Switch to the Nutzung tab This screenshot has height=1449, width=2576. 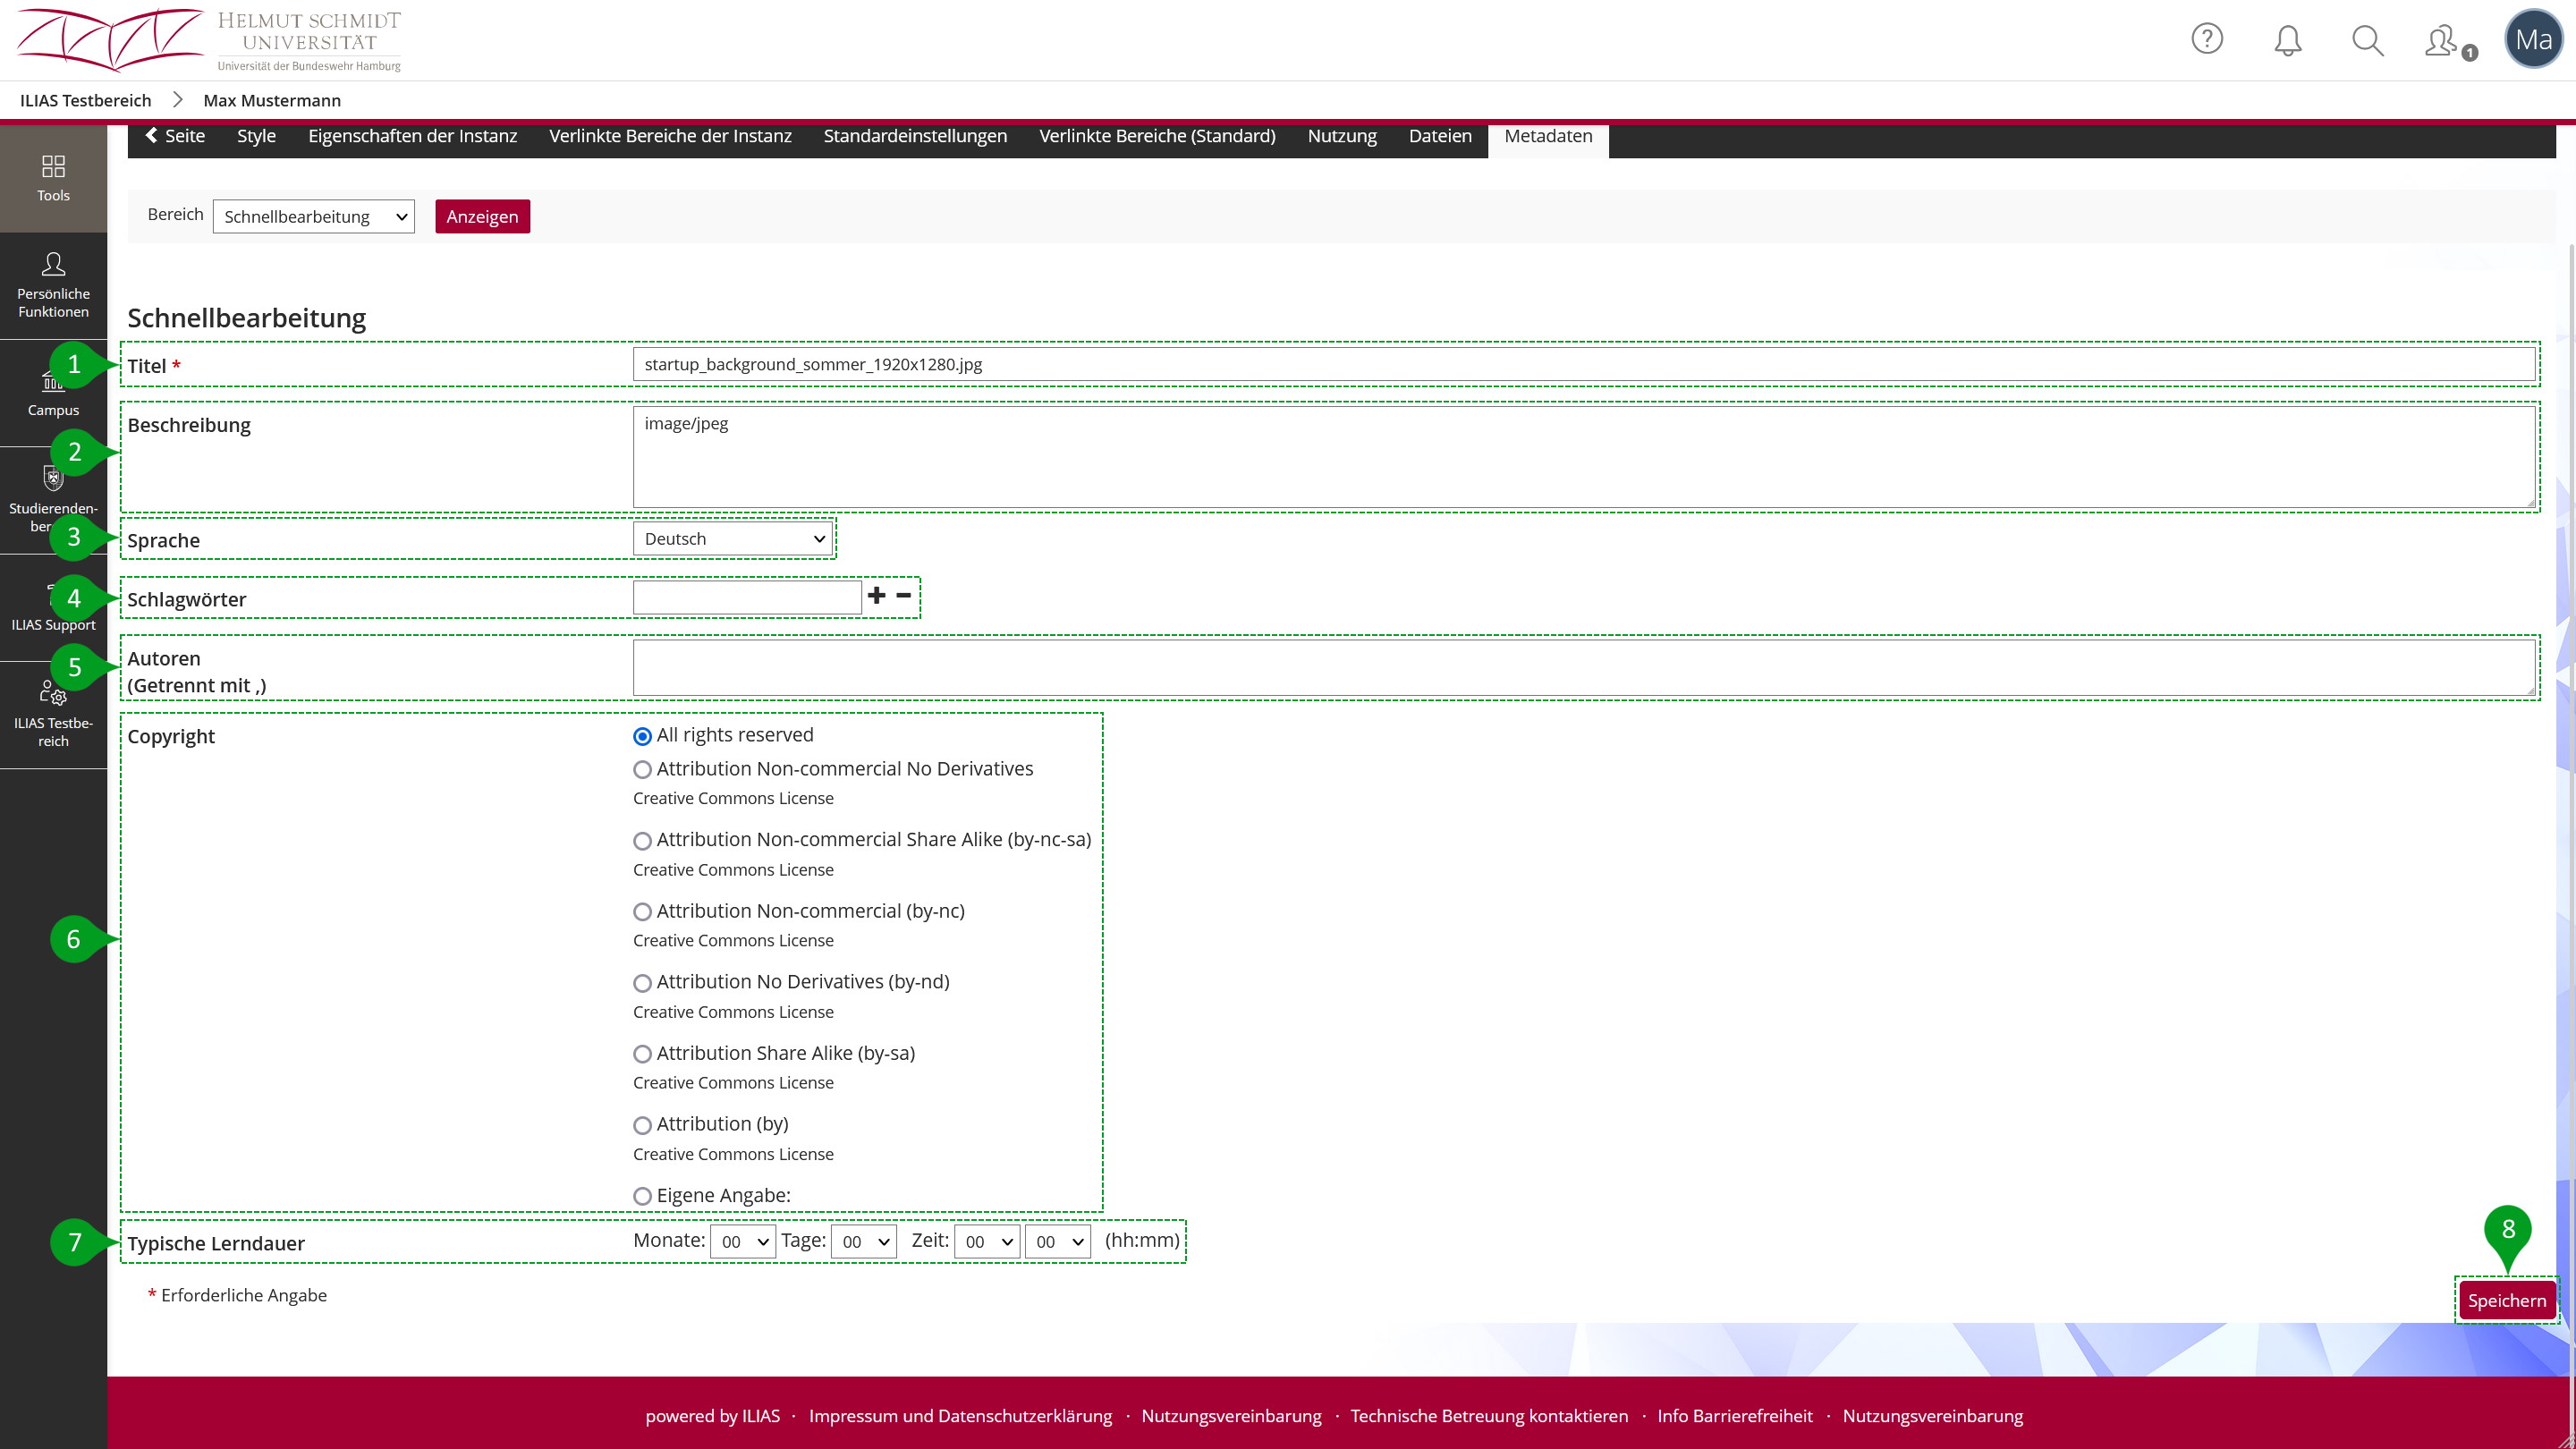(1342, 136)
